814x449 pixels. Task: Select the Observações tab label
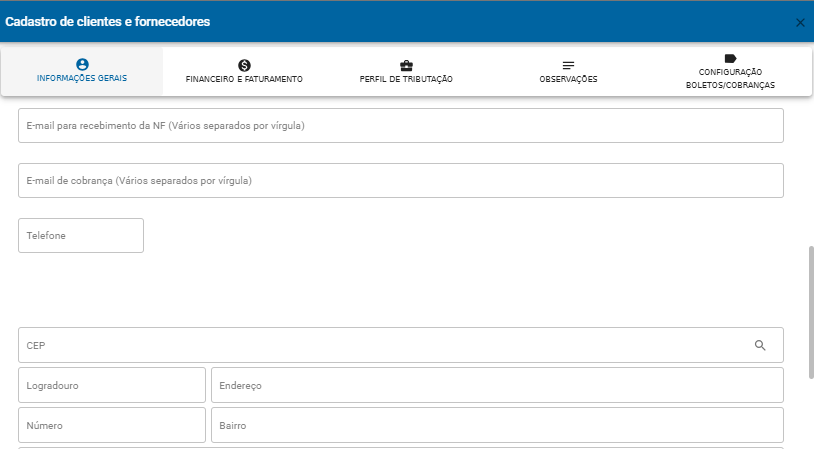pyautogui.click(x=568, y=79)
